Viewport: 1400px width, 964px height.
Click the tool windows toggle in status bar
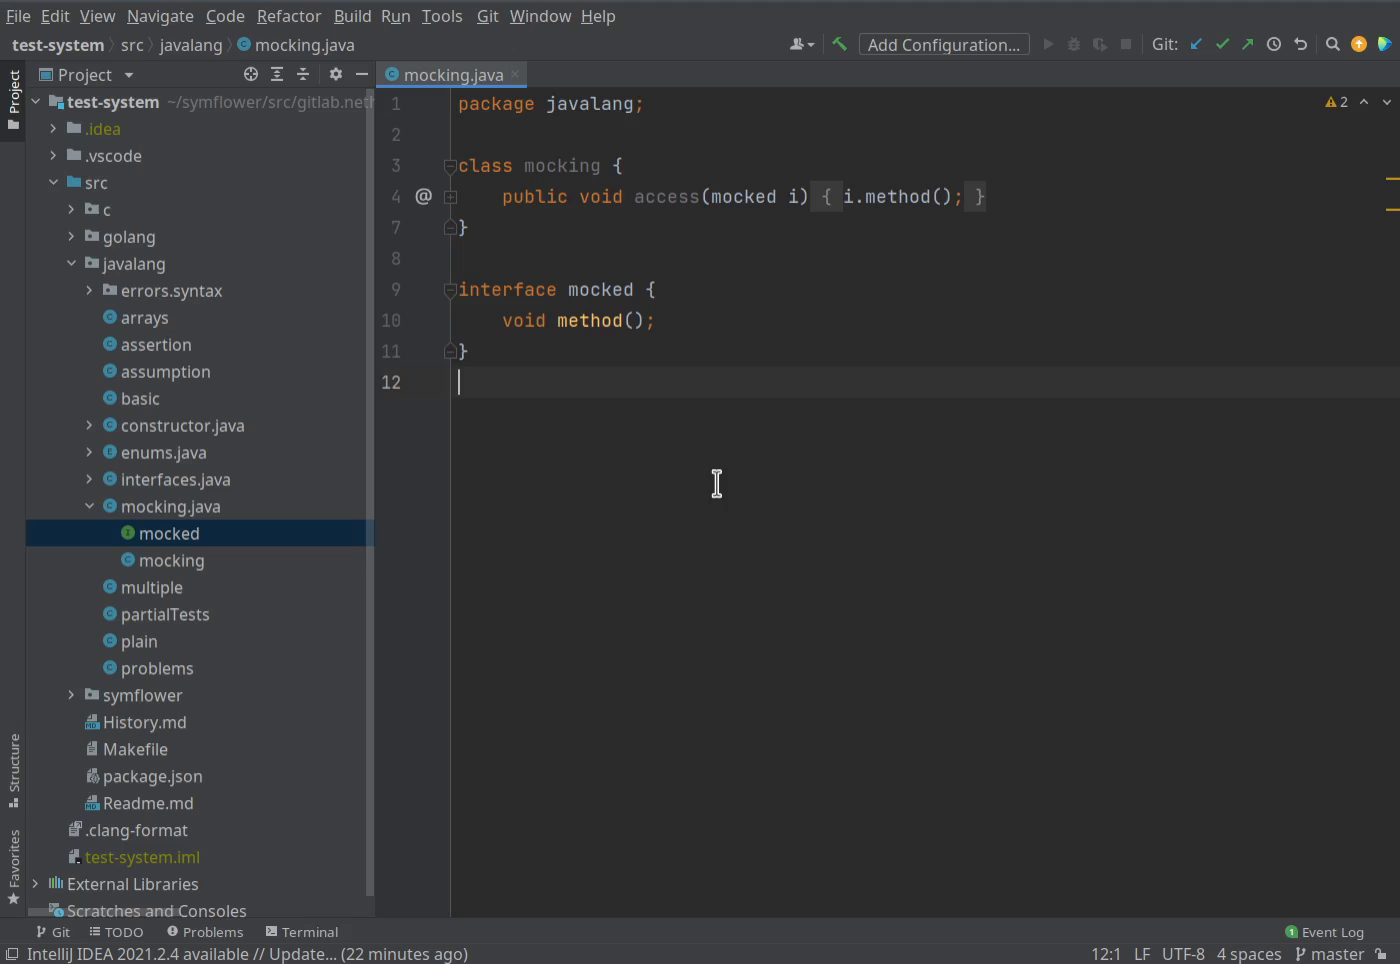pos(12,954)
